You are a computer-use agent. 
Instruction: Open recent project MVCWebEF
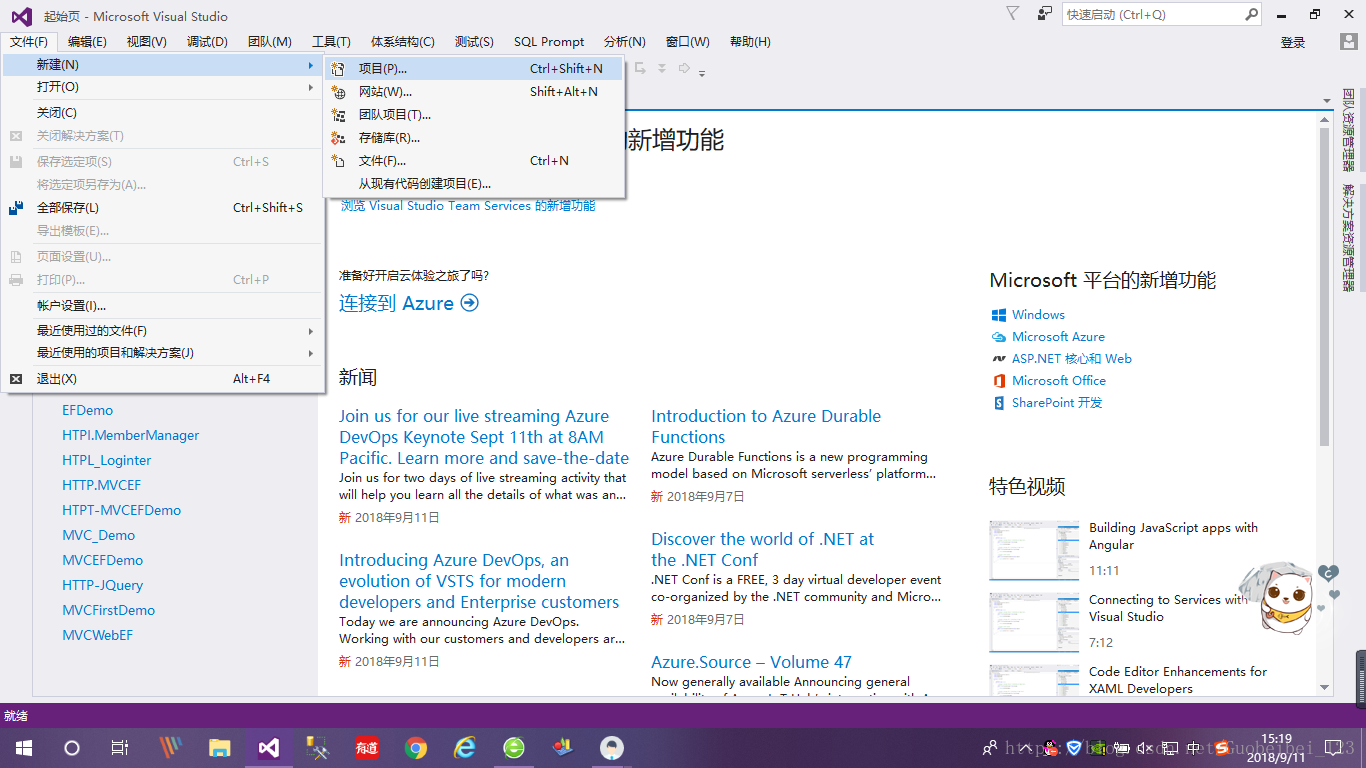97,635
